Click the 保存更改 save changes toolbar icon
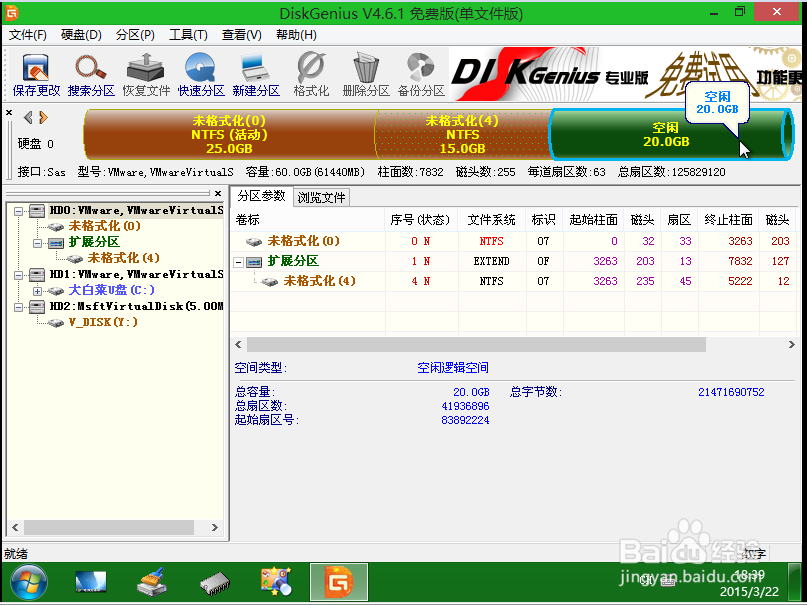The height and width of the screenshot is (605, 807). (36, 75)
